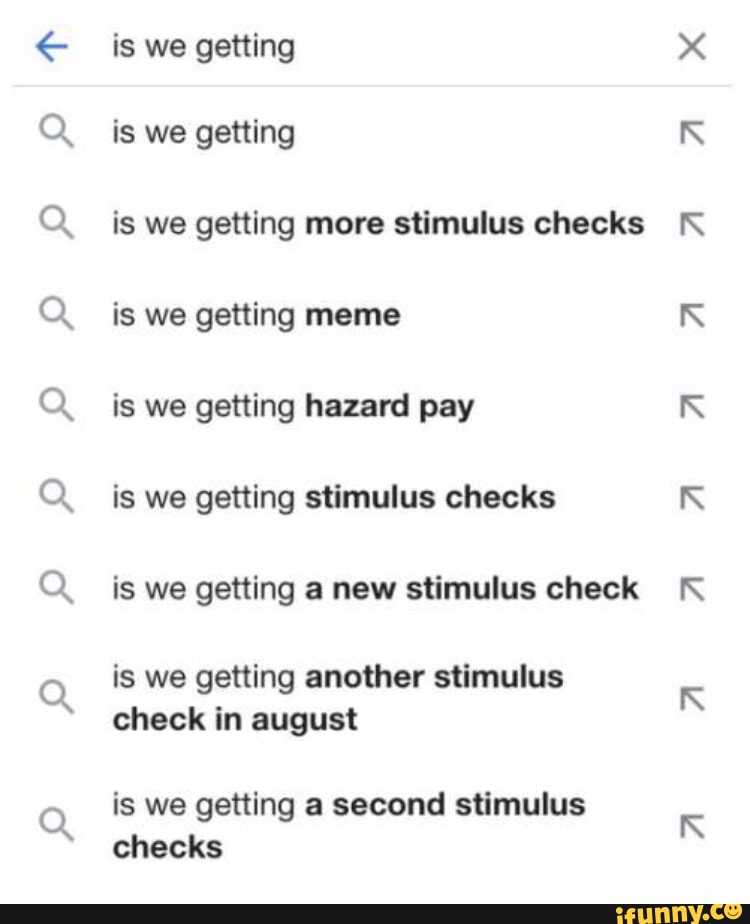Click magnifier icon beside "hazard pay"
Image resolution: width=750 pixels, height=924 pixels.
[x=56, y=408]
